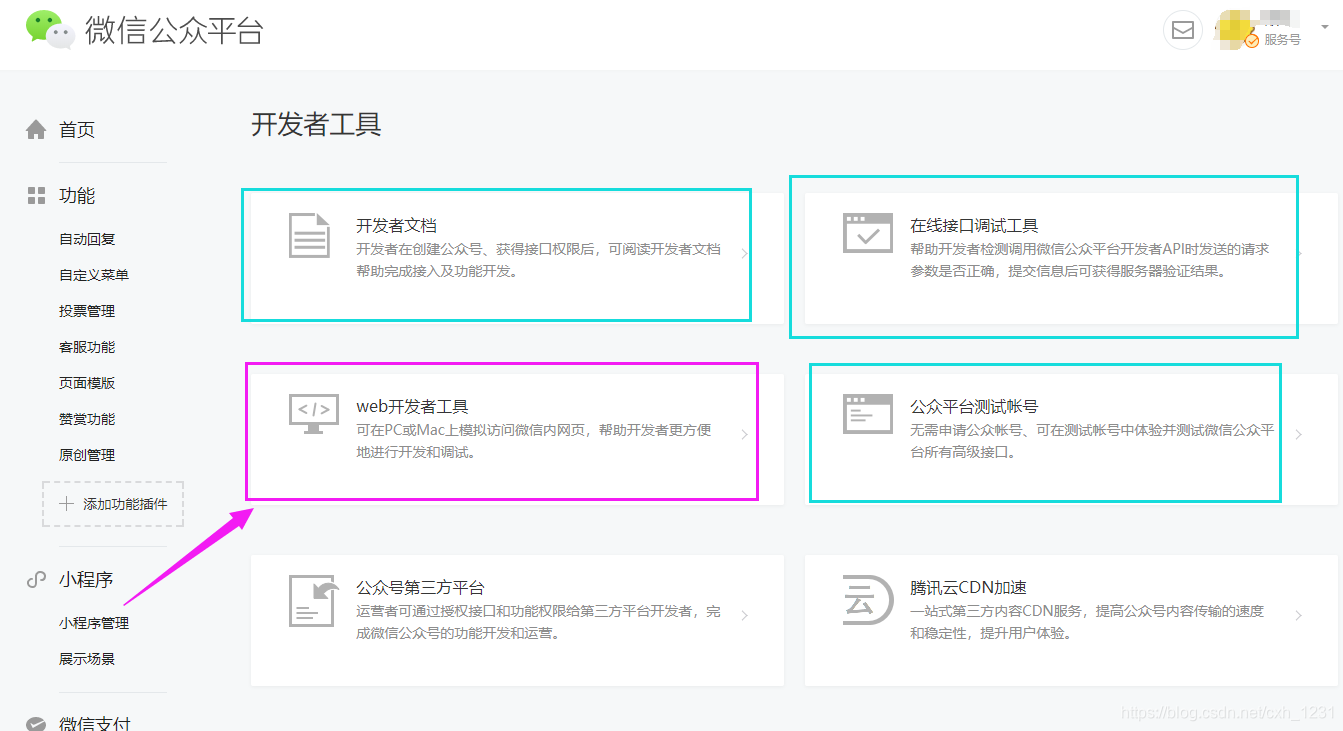Viewport: 1343px width, 731px height.
Task: Click the WeChat logo in header
Action: coord(50,30)
